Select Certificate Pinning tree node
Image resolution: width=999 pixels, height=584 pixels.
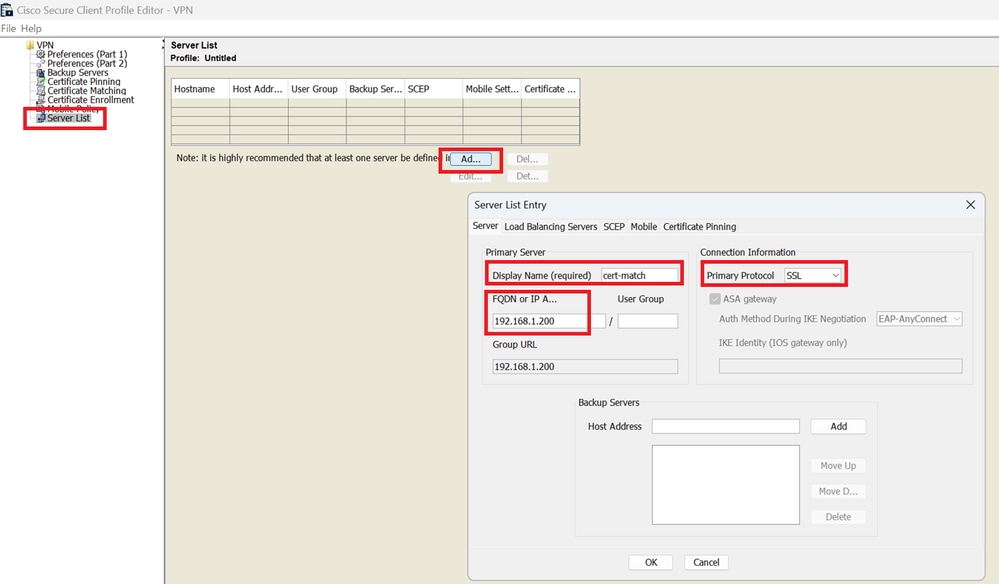pyautogui.click(x=83, y=82)
